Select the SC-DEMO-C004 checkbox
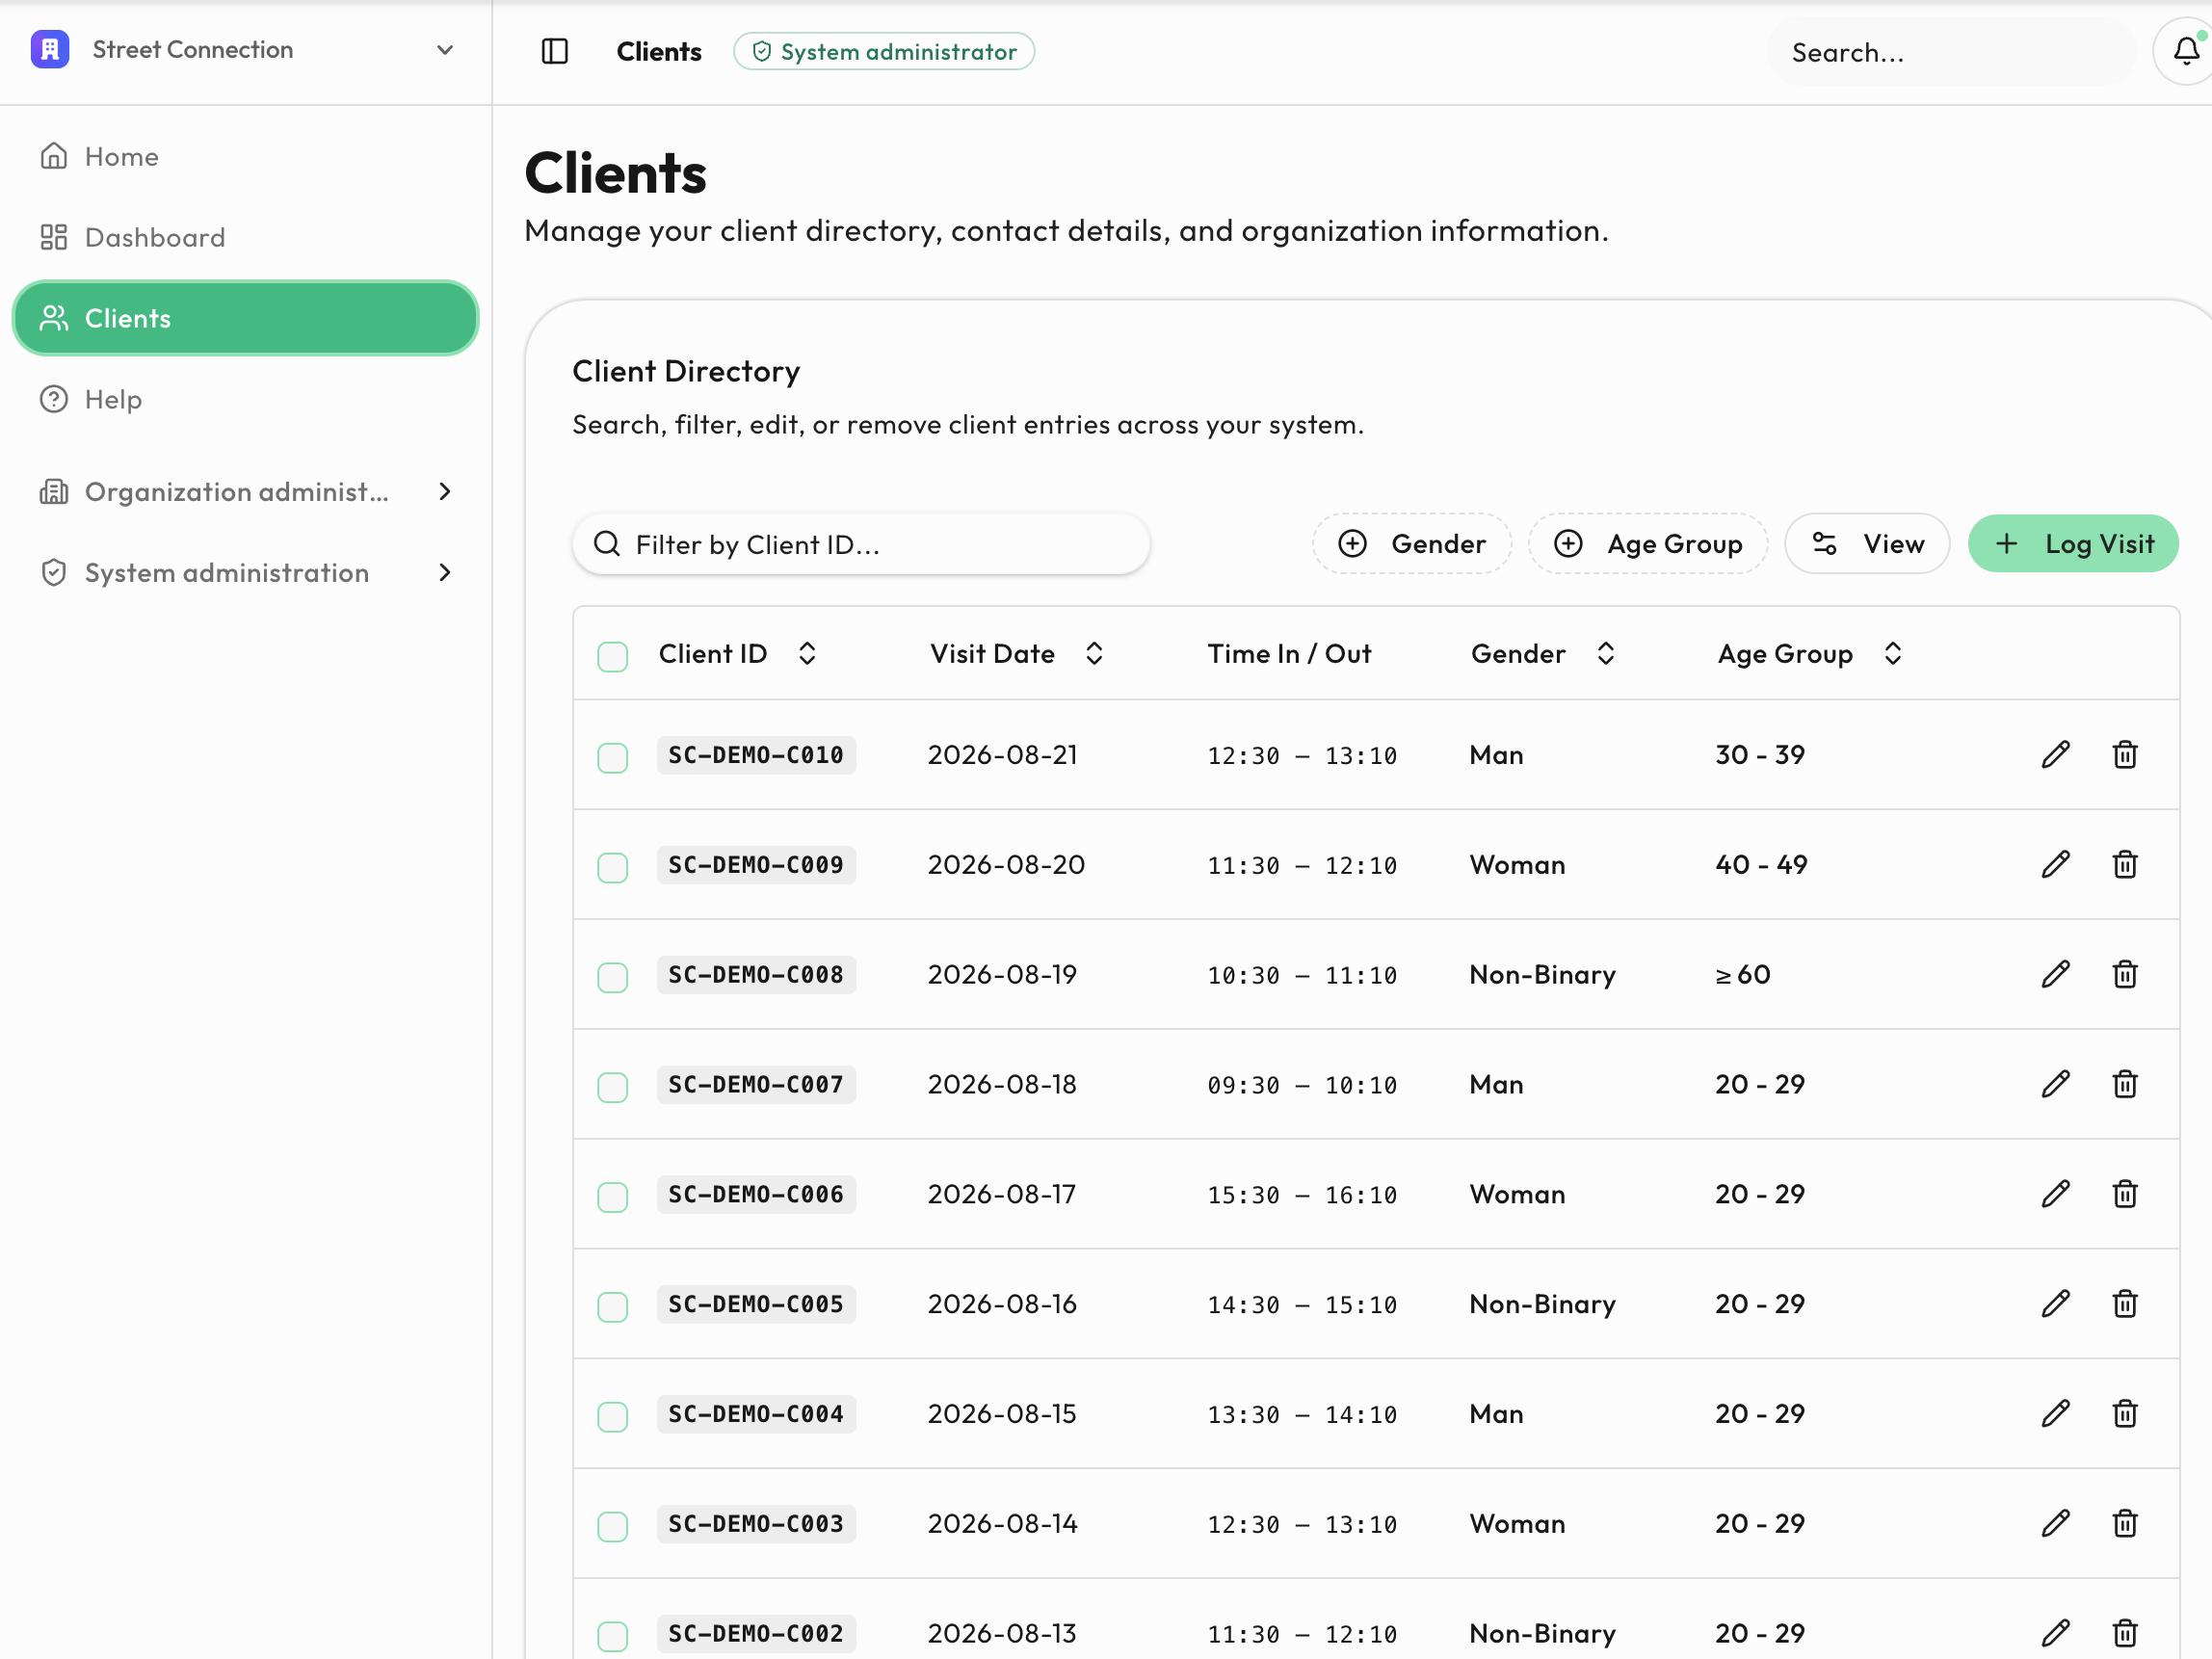Image resolution: width=2212 pixels, height=1659 pixels. [612, 1417]
